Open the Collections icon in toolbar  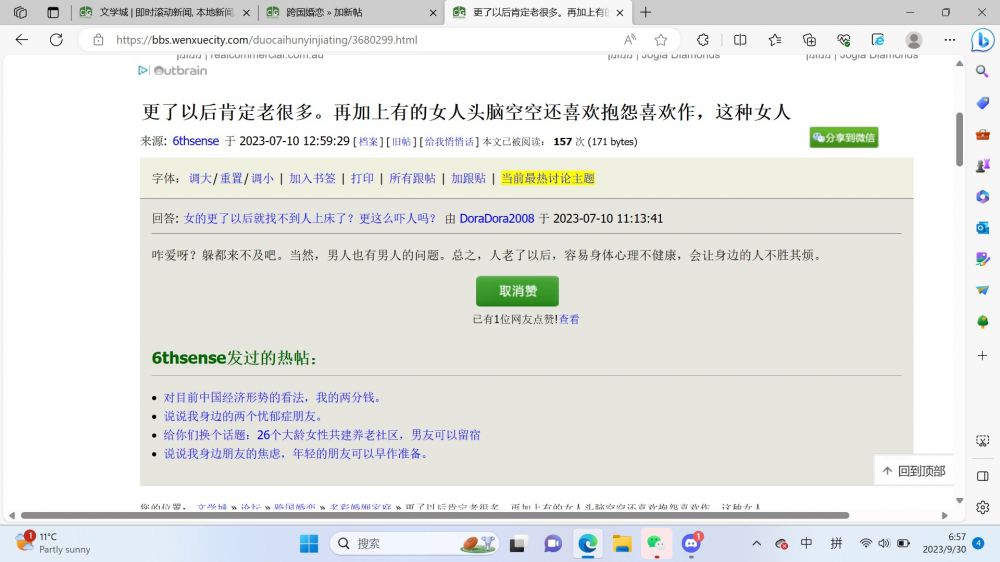click(x=809, y=40)
